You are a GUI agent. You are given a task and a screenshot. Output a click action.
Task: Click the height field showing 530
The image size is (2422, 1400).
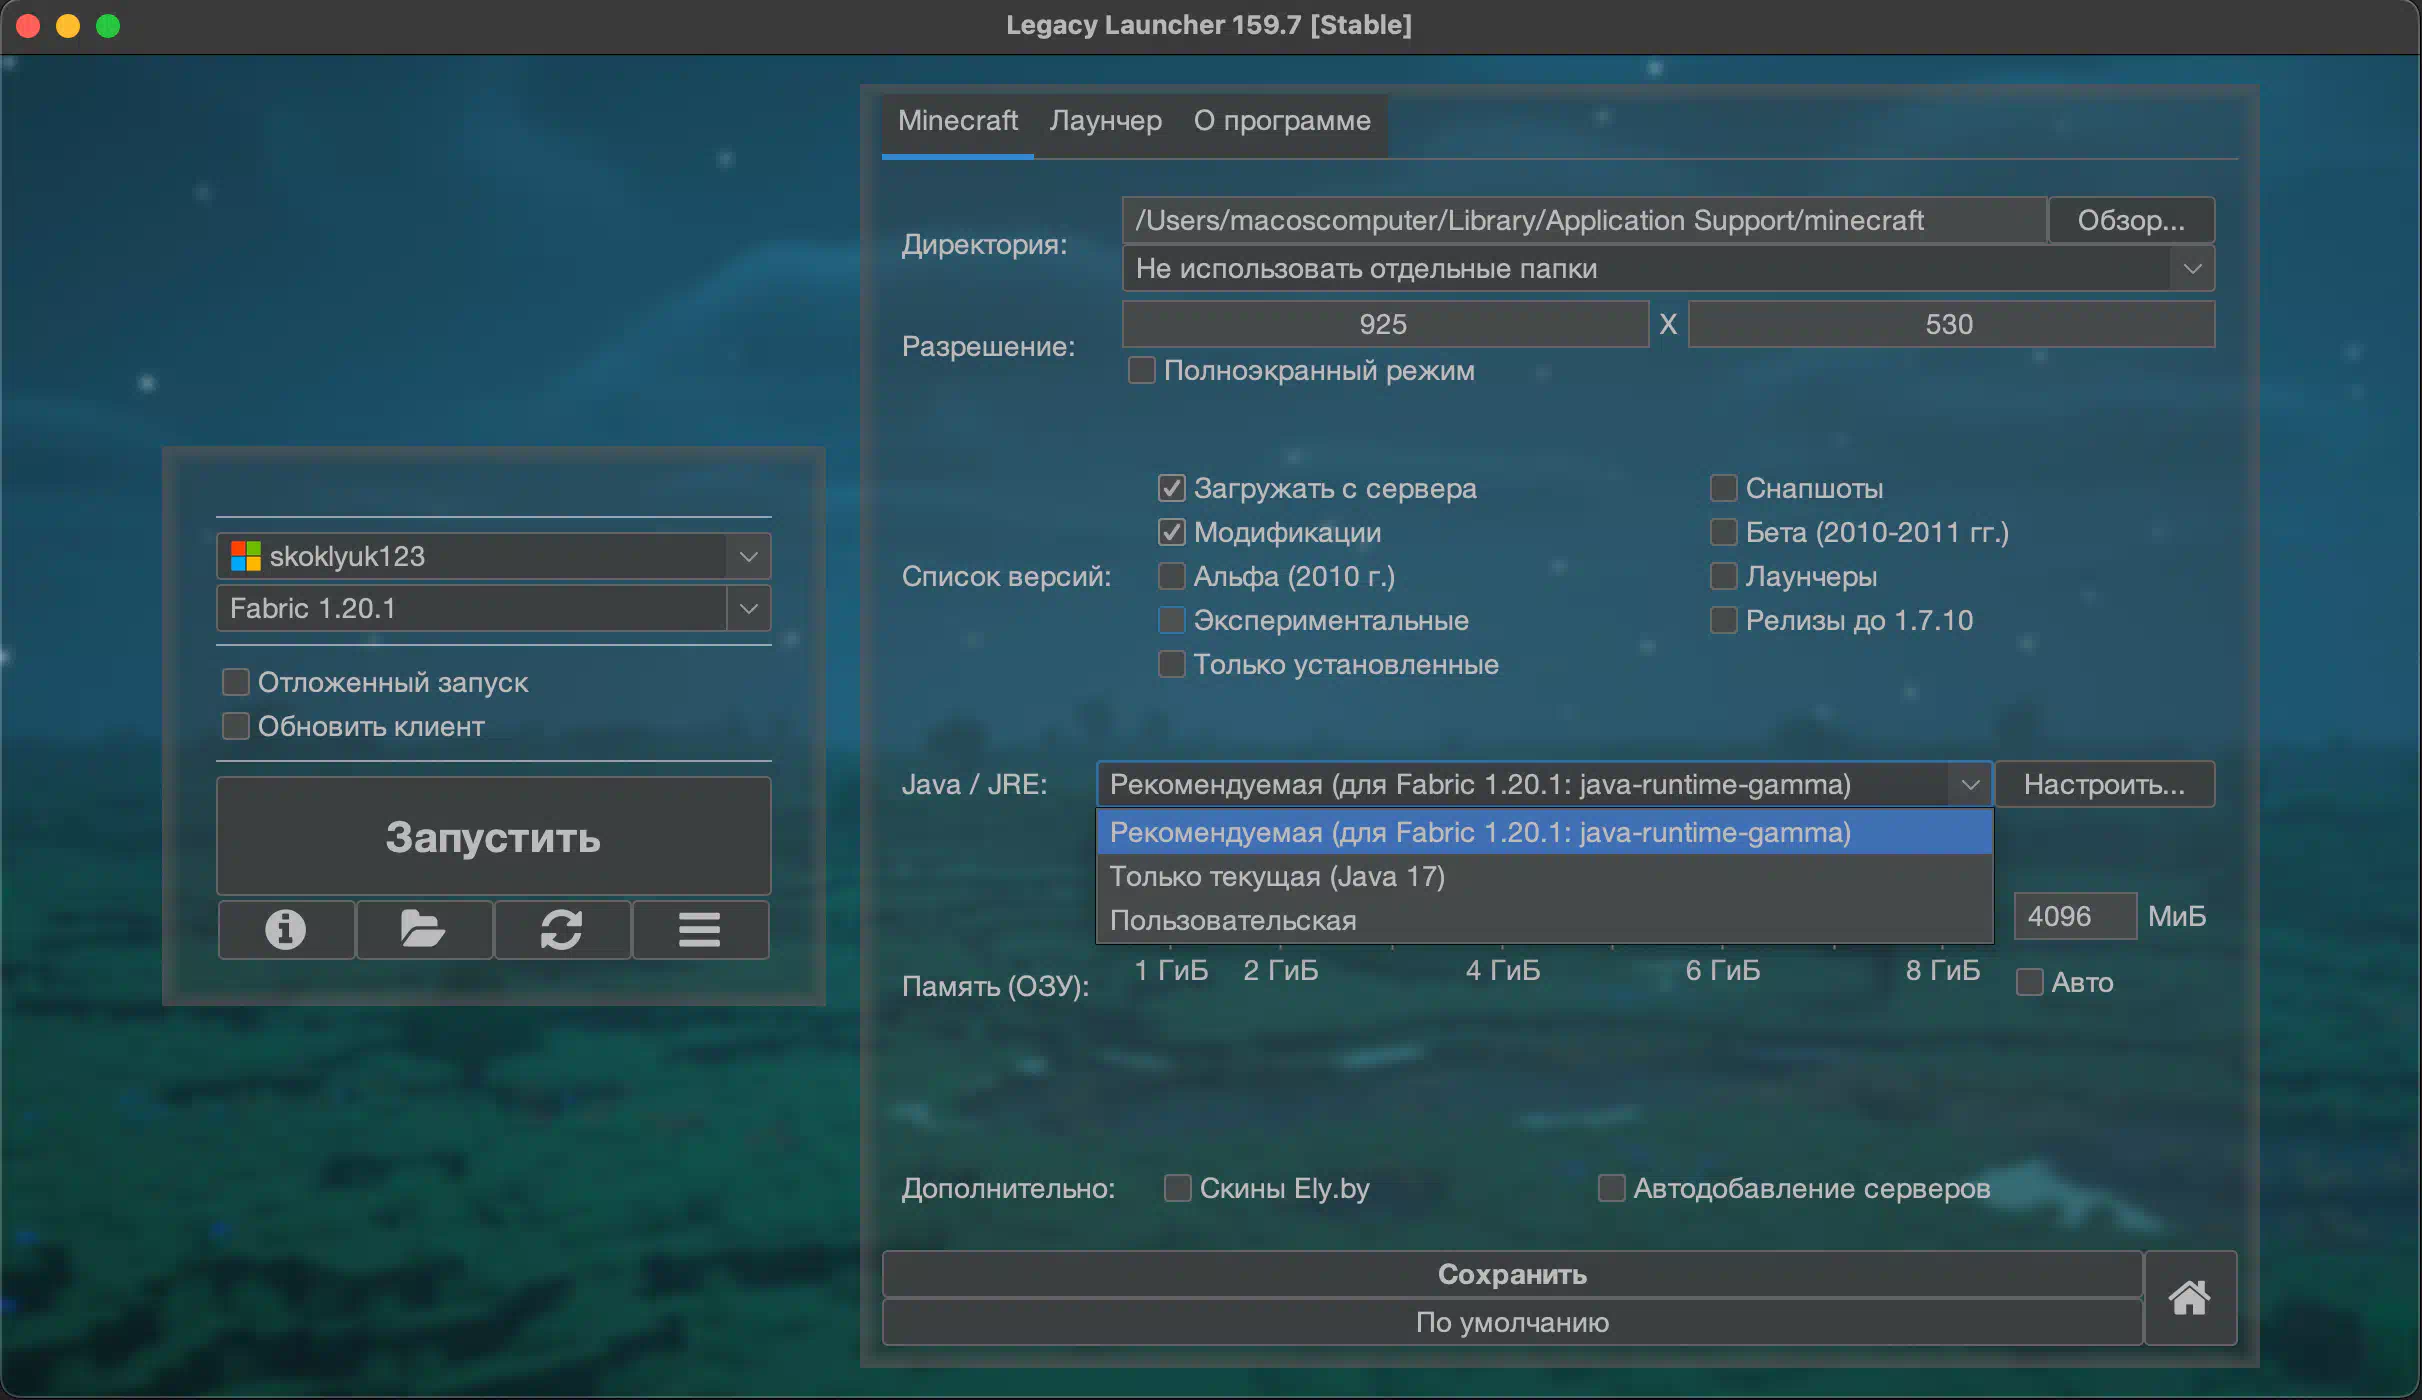coord(1951,324)
